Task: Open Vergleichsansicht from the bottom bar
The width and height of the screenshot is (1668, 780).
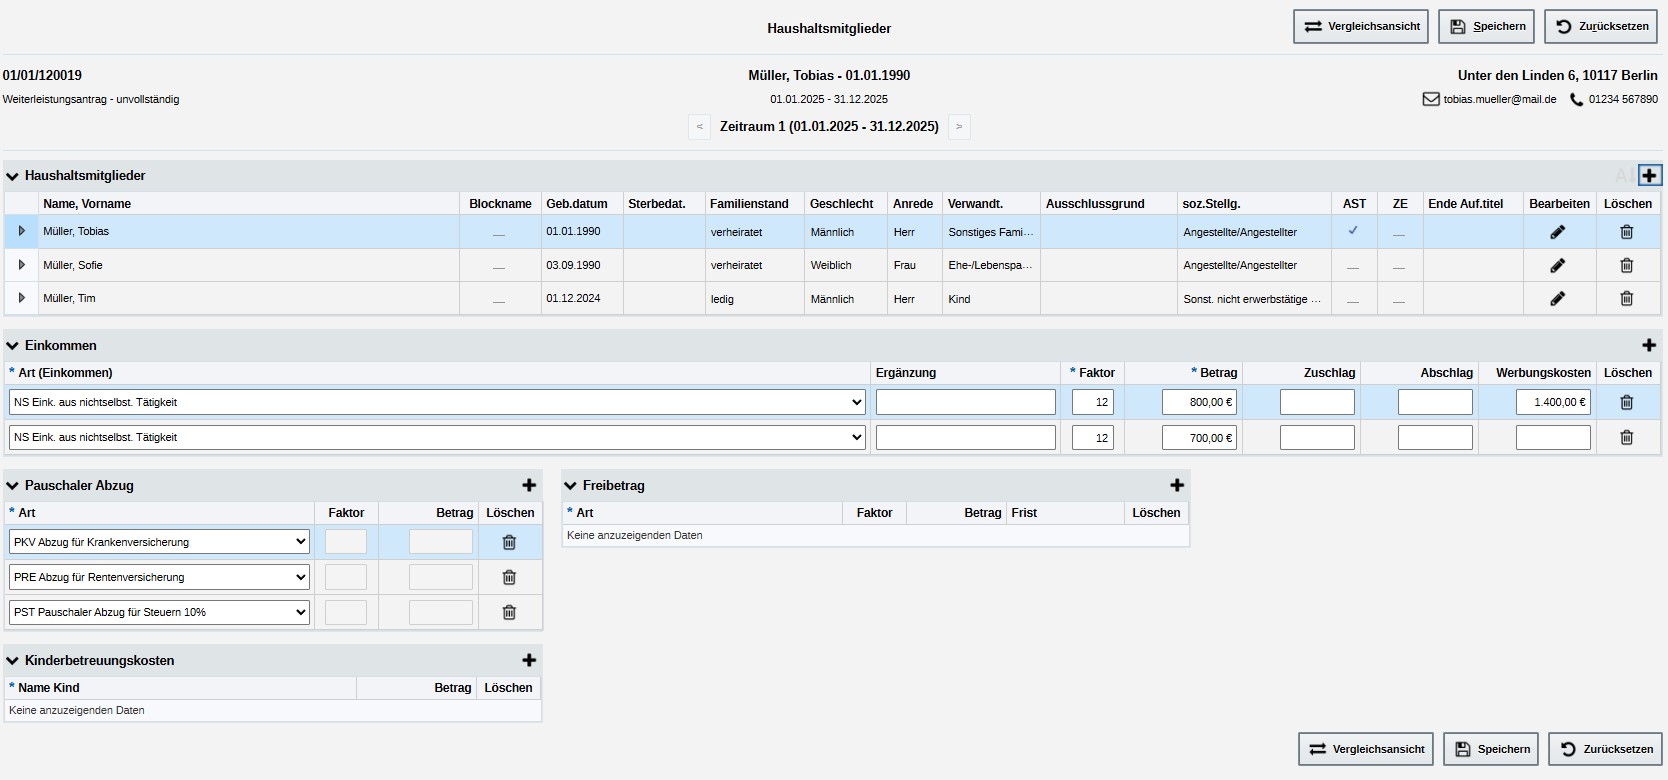Action: 1365,749
